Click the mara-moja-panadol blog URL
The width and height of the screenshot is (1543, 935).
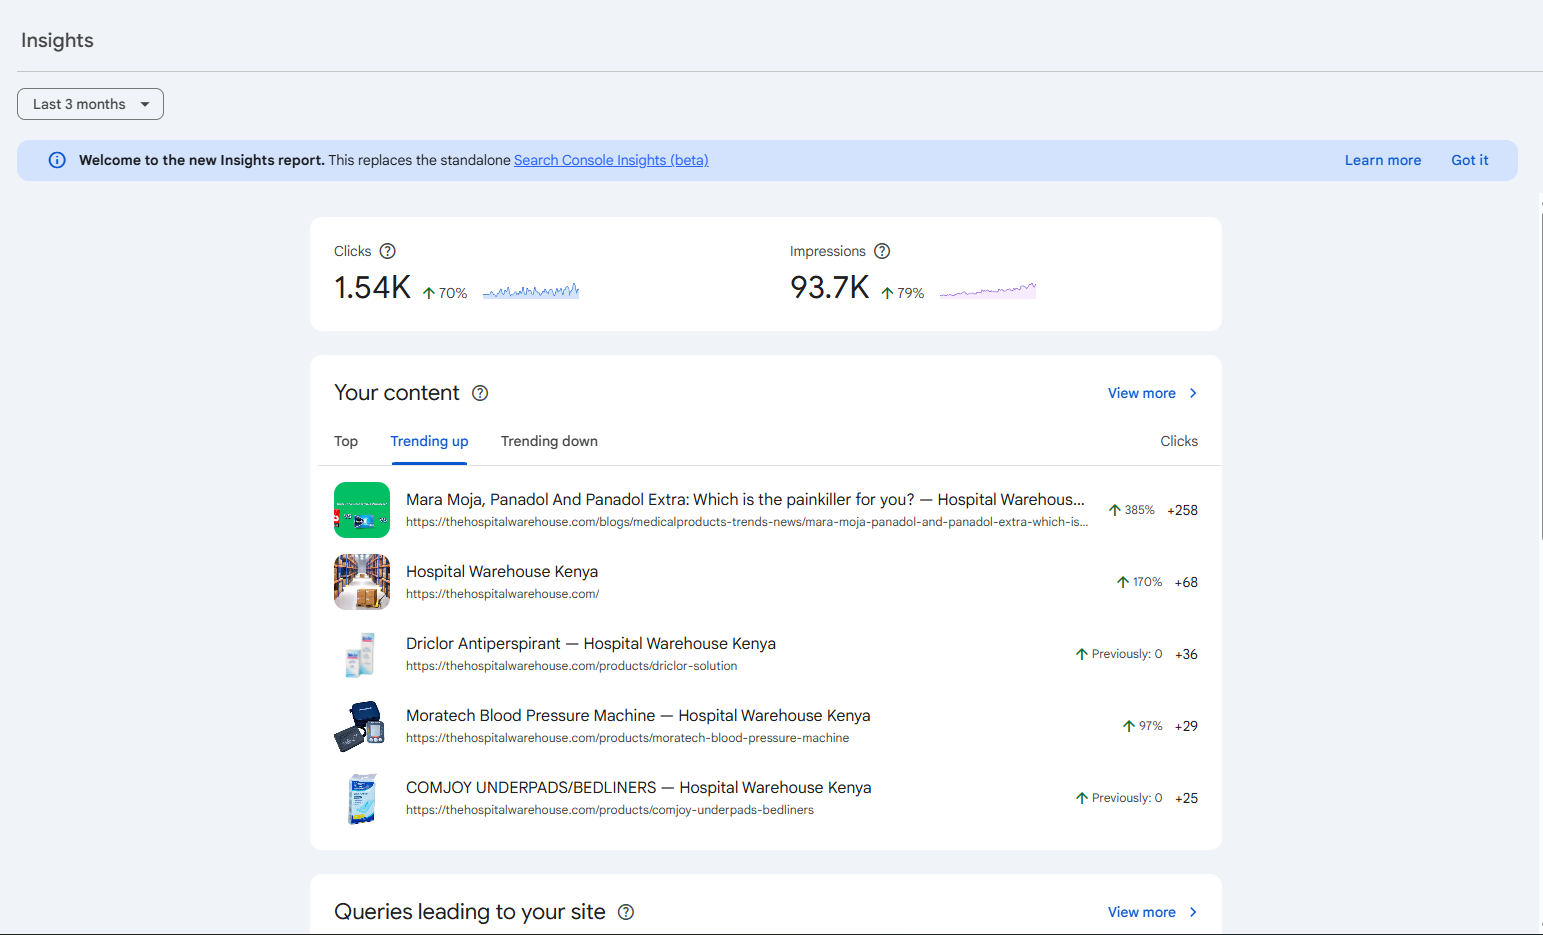point(747,522)
